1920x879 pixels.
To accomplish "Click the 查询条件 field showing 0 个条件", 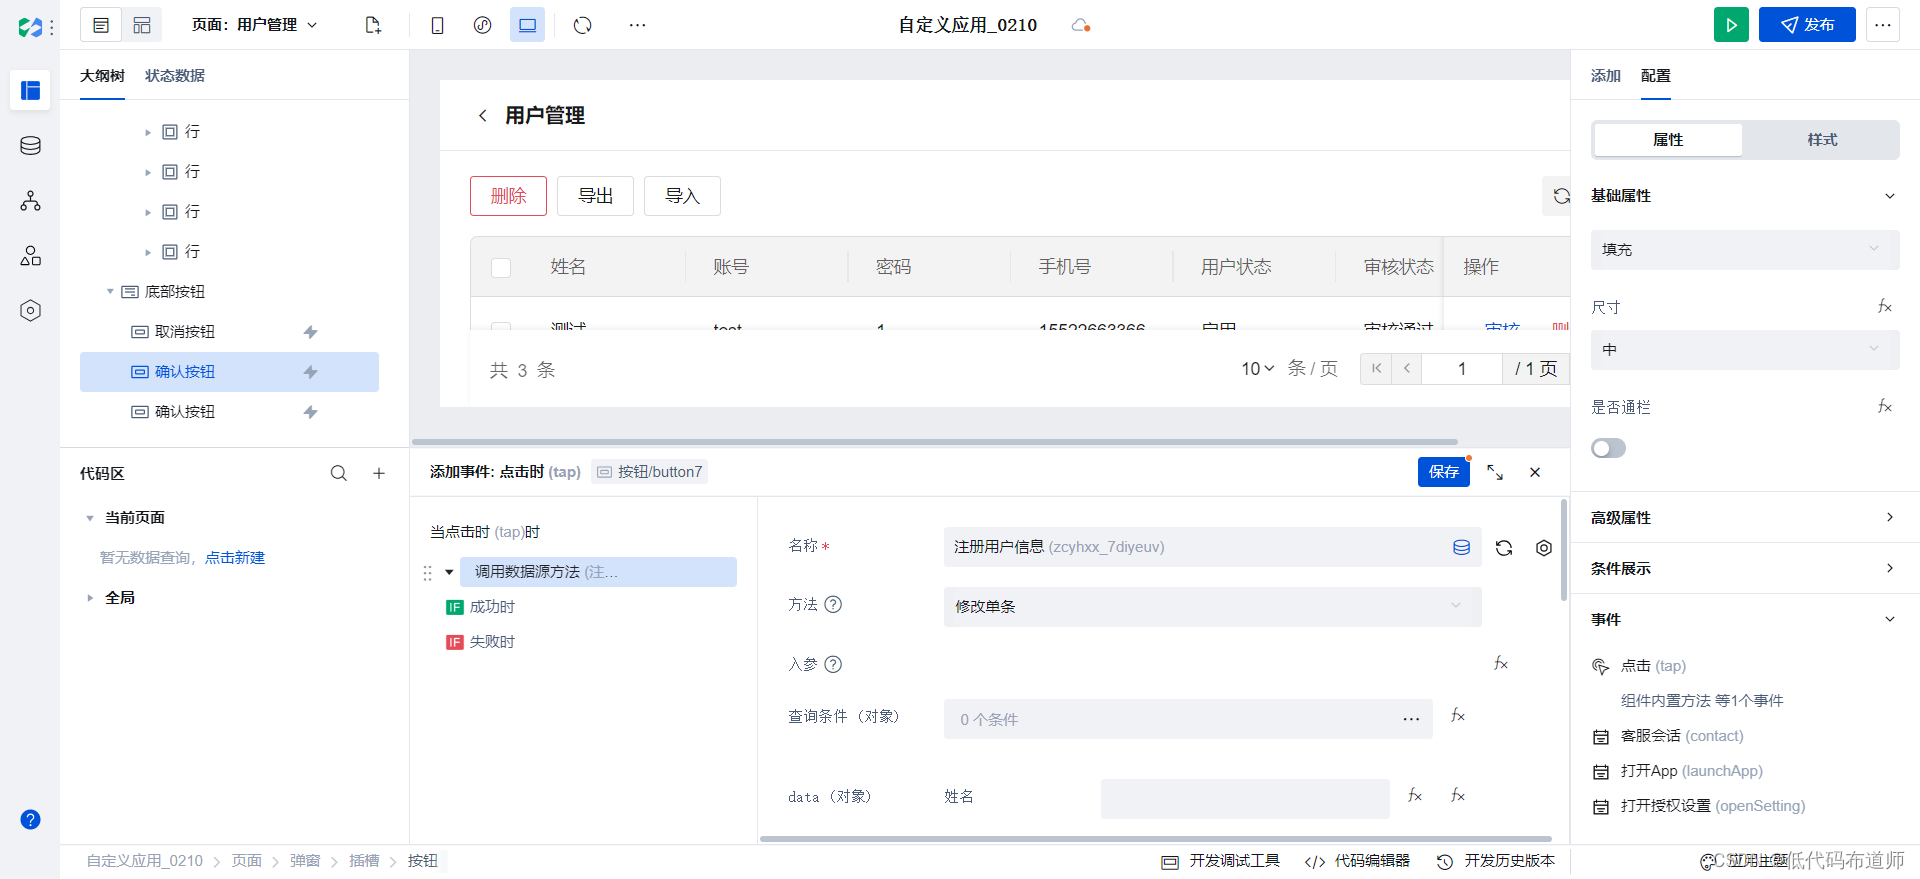I will pos(1188,719).
